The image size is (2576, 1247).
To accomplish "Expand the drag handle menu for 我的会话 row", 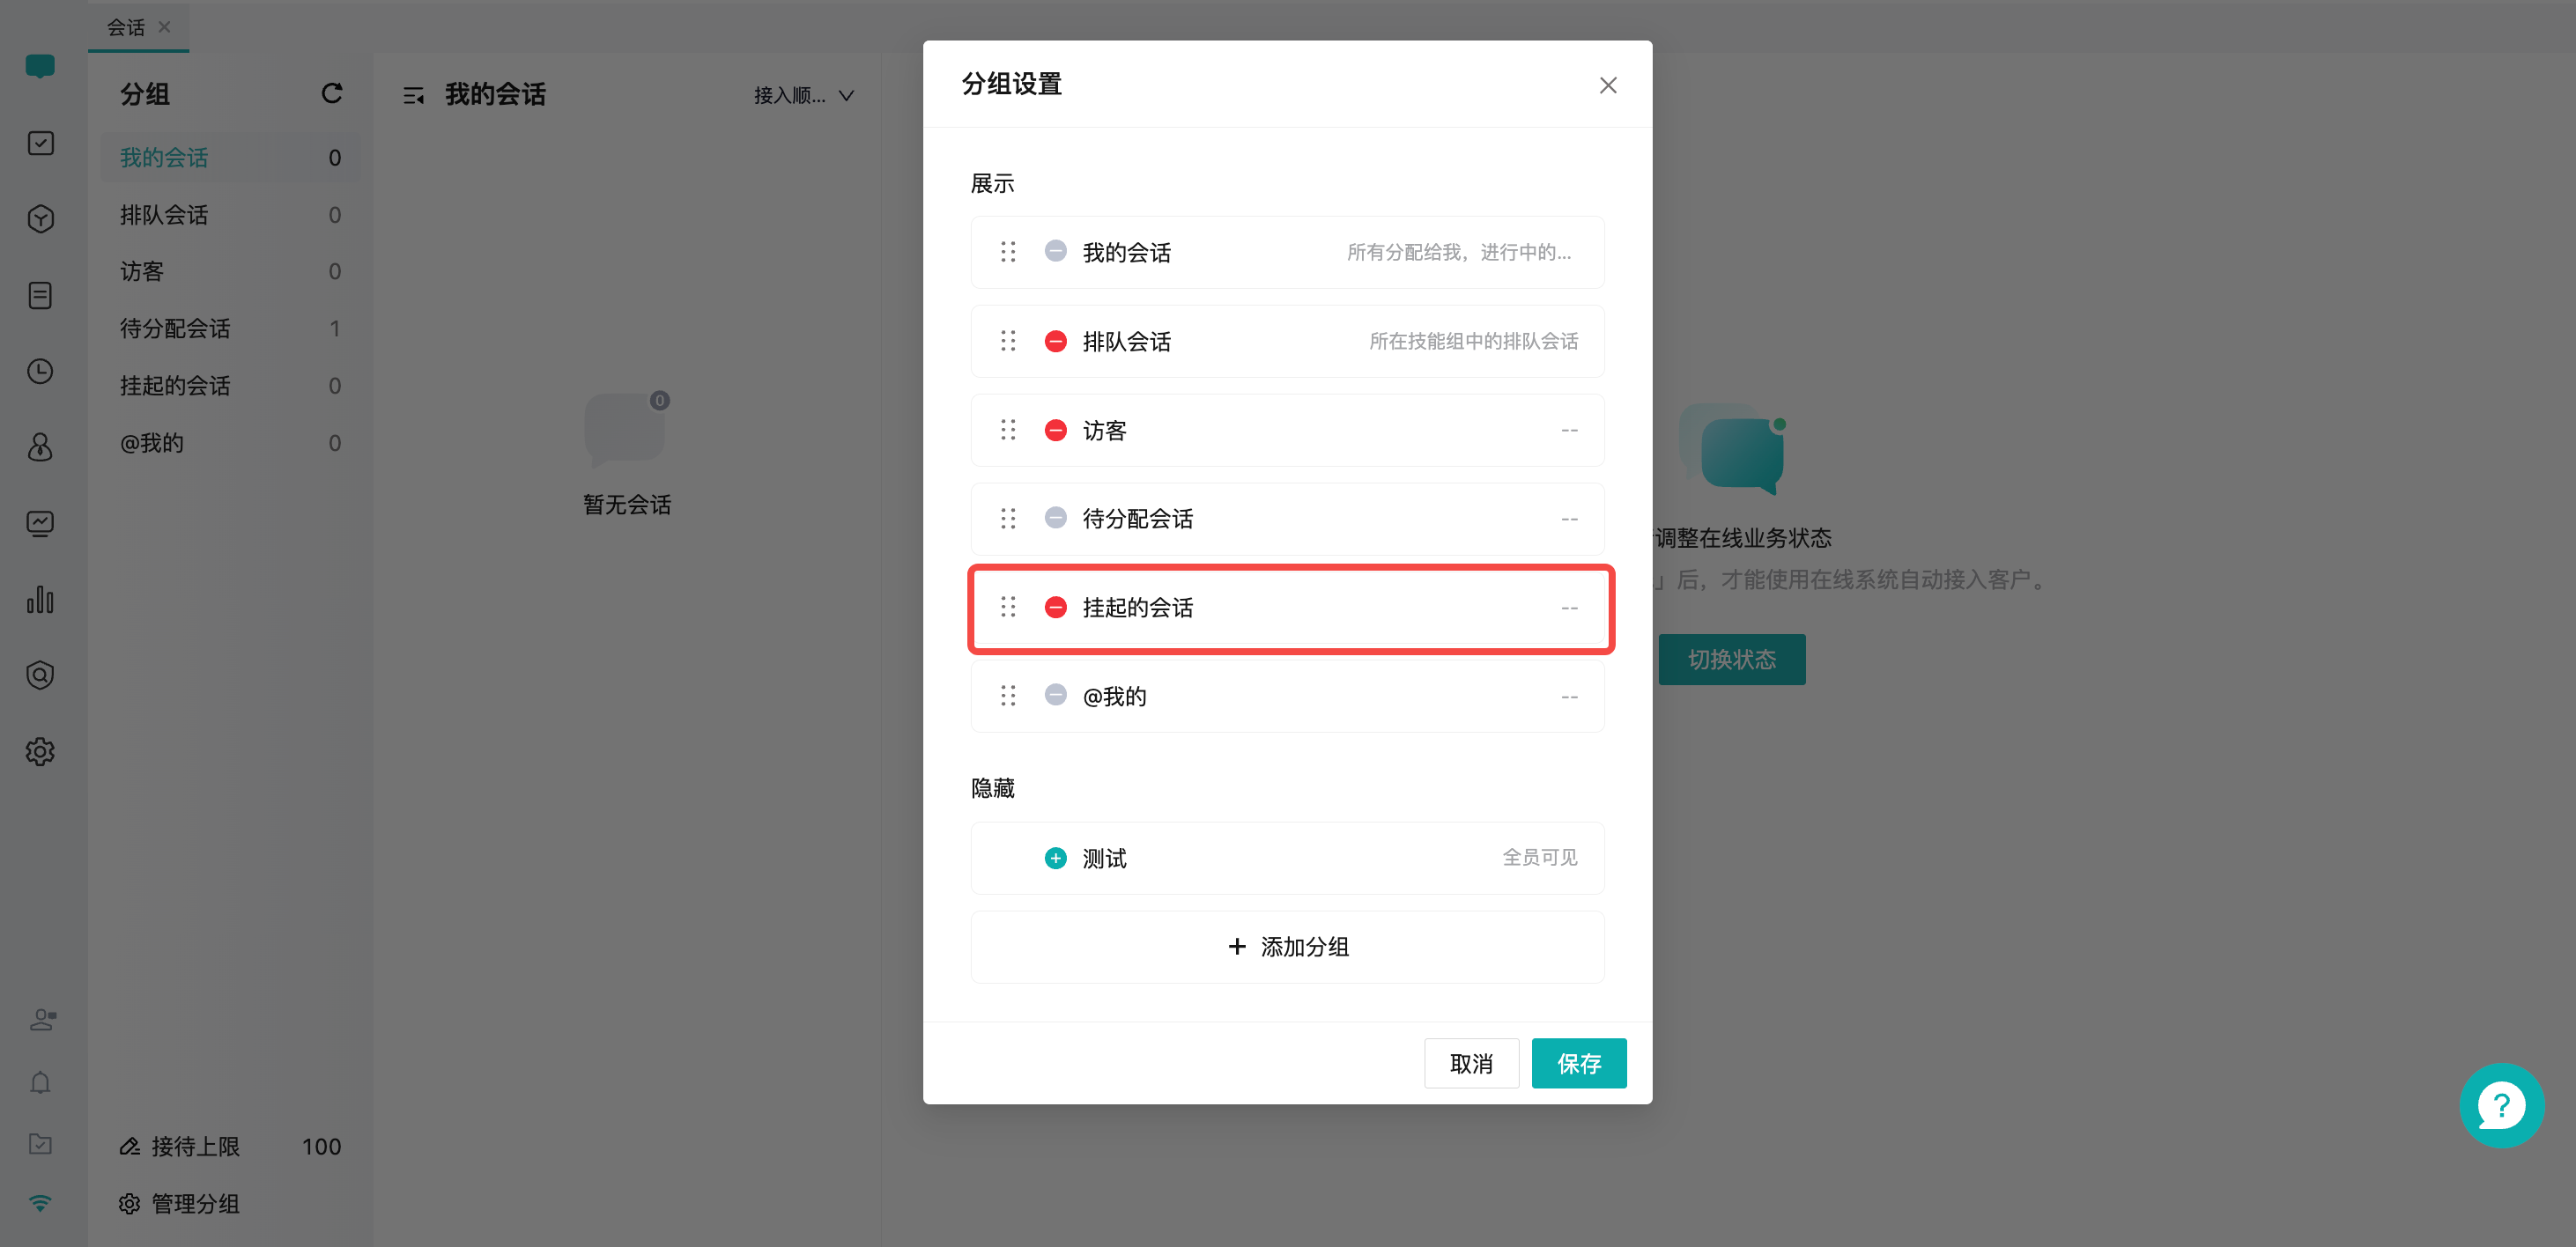I will [1007, 252].
